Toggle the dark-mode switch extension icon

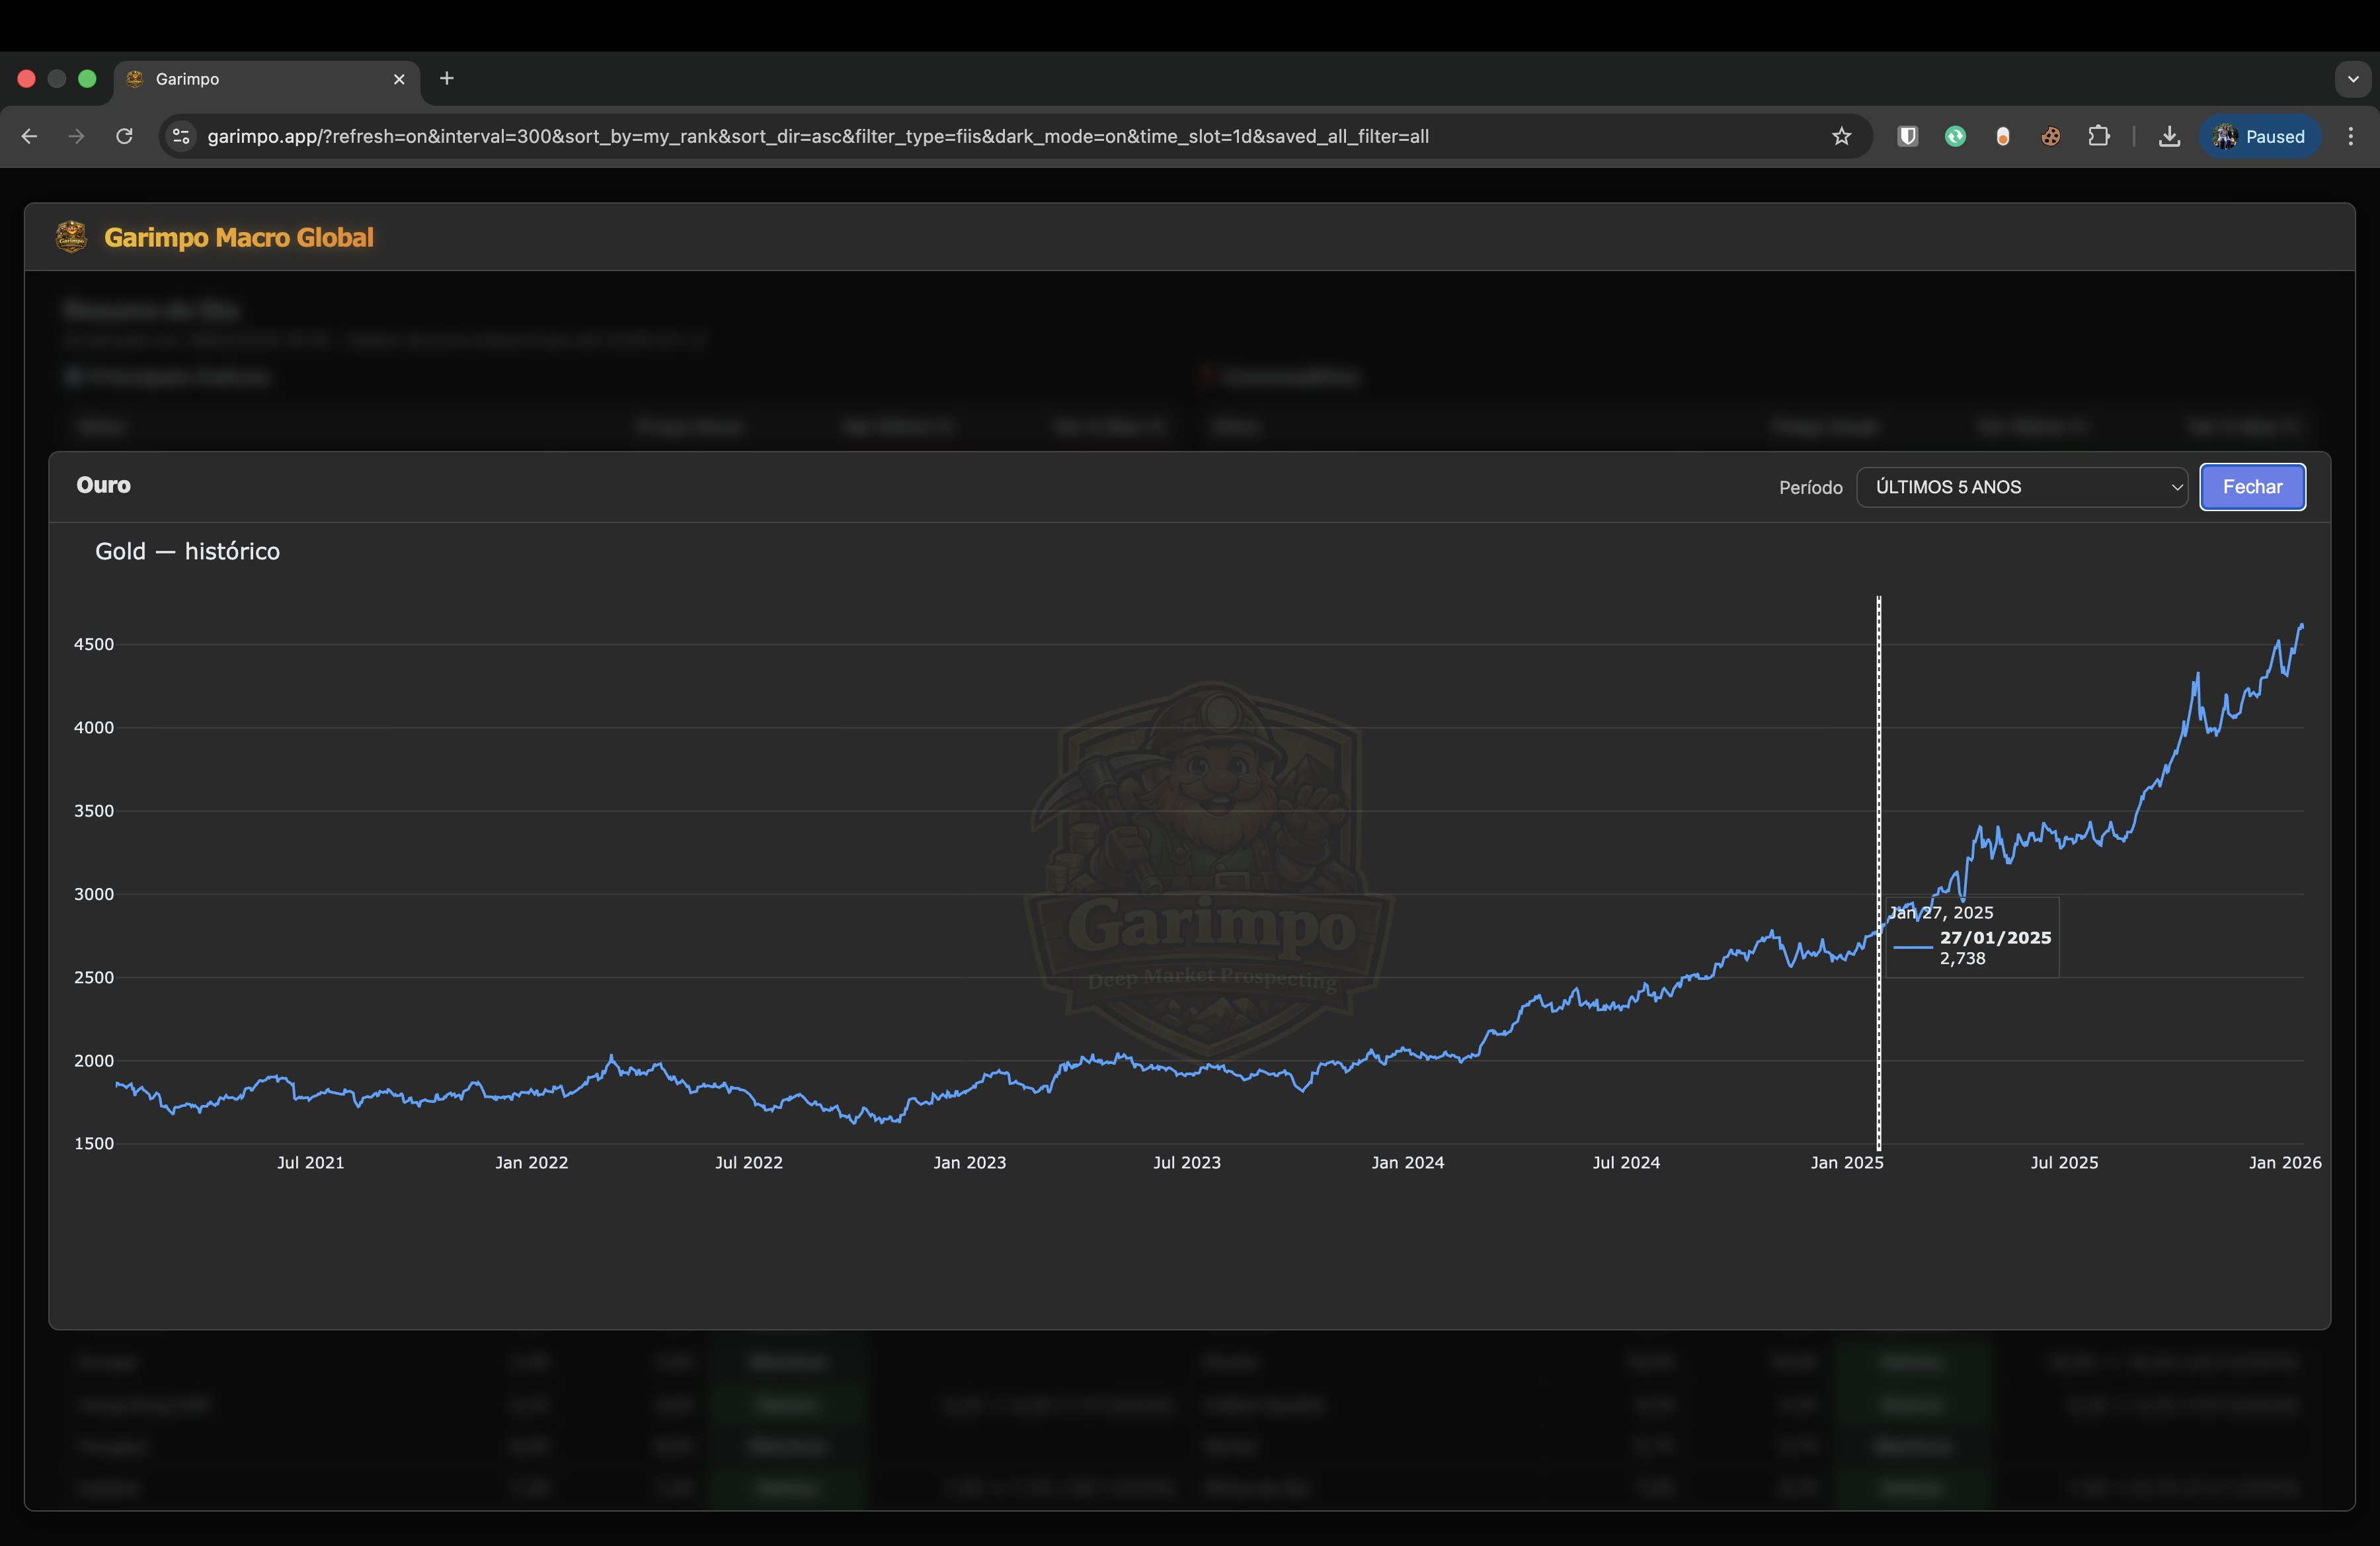pos(2003,136)
